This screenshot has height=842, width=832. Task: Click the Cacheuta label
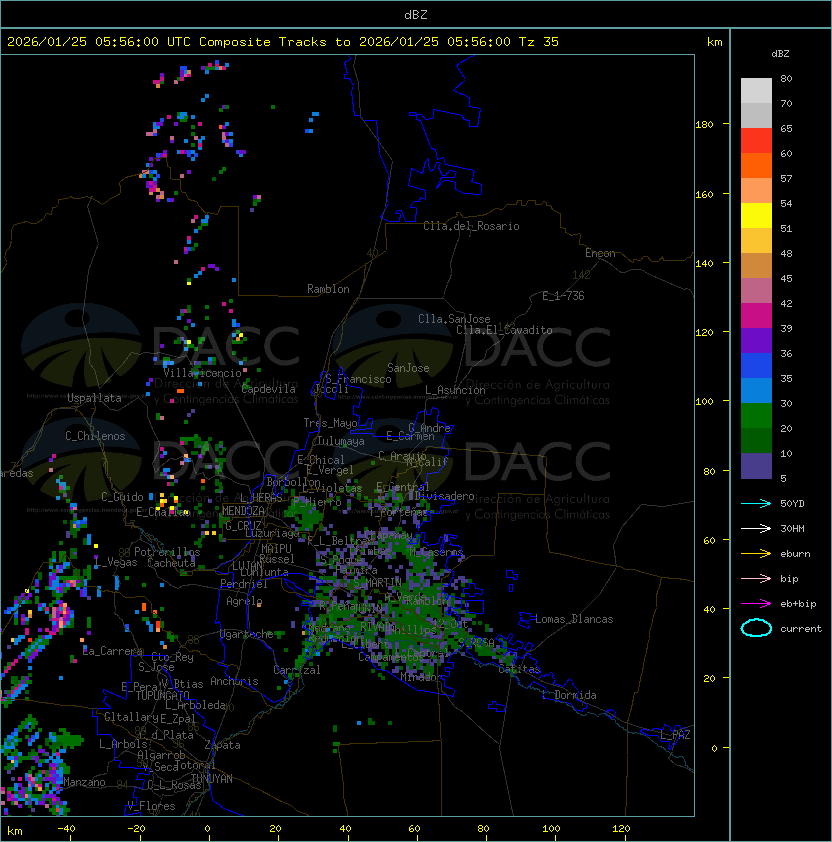[171, 563]
